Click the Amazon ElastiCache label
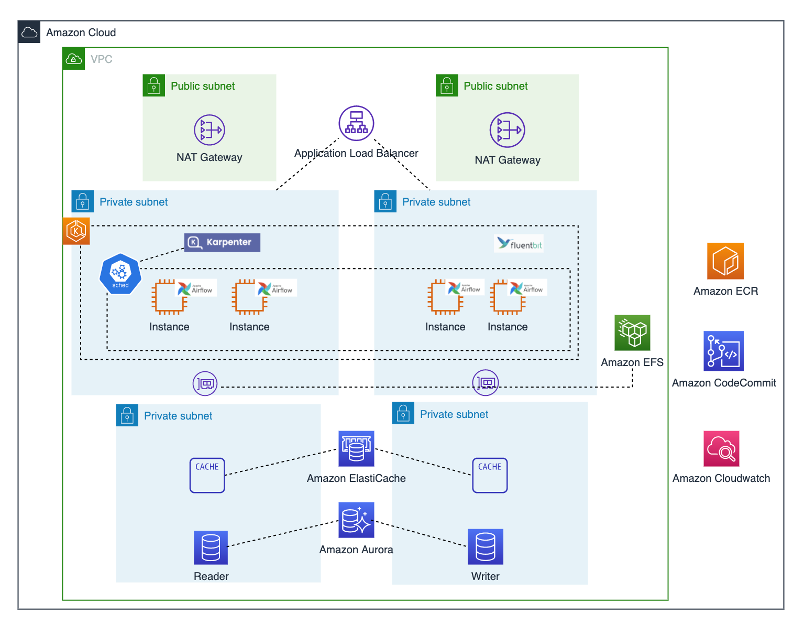This screenshot has width=793, height=625. tap(356, 478)
